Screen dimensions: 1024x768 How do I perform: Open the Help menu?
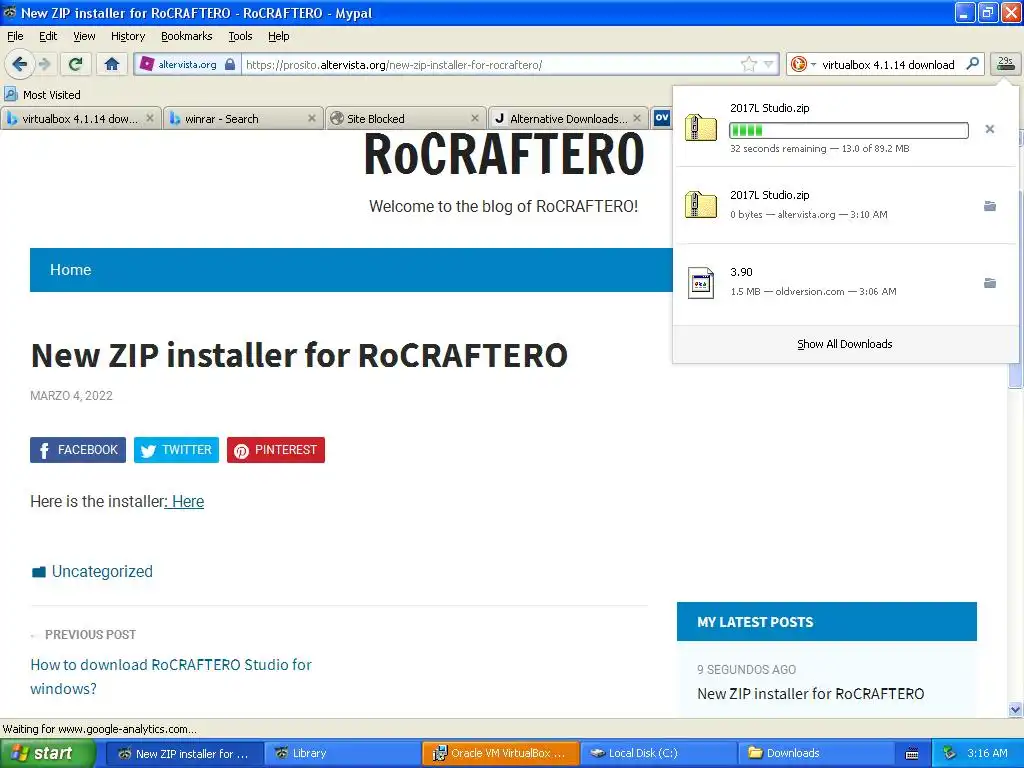pos(278,36)
